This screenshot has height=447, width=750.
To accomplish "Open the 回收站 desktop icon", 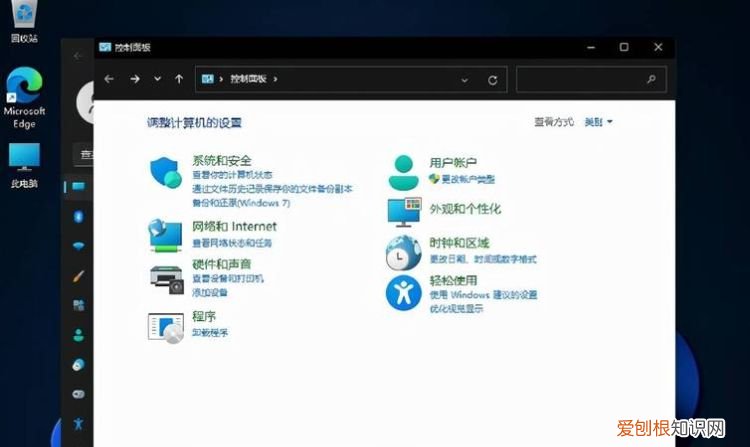I will point(24,22).
